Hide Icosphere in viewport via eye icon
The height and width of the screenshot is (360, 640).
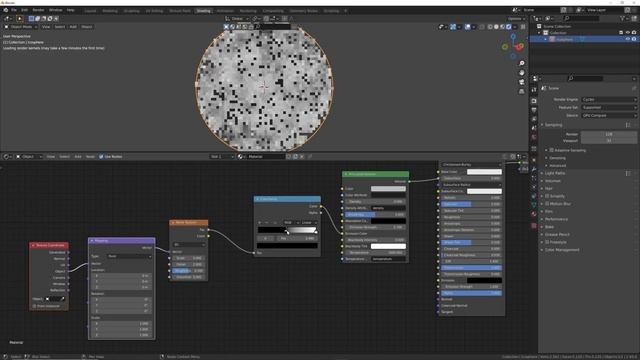(x=628, y=39)
